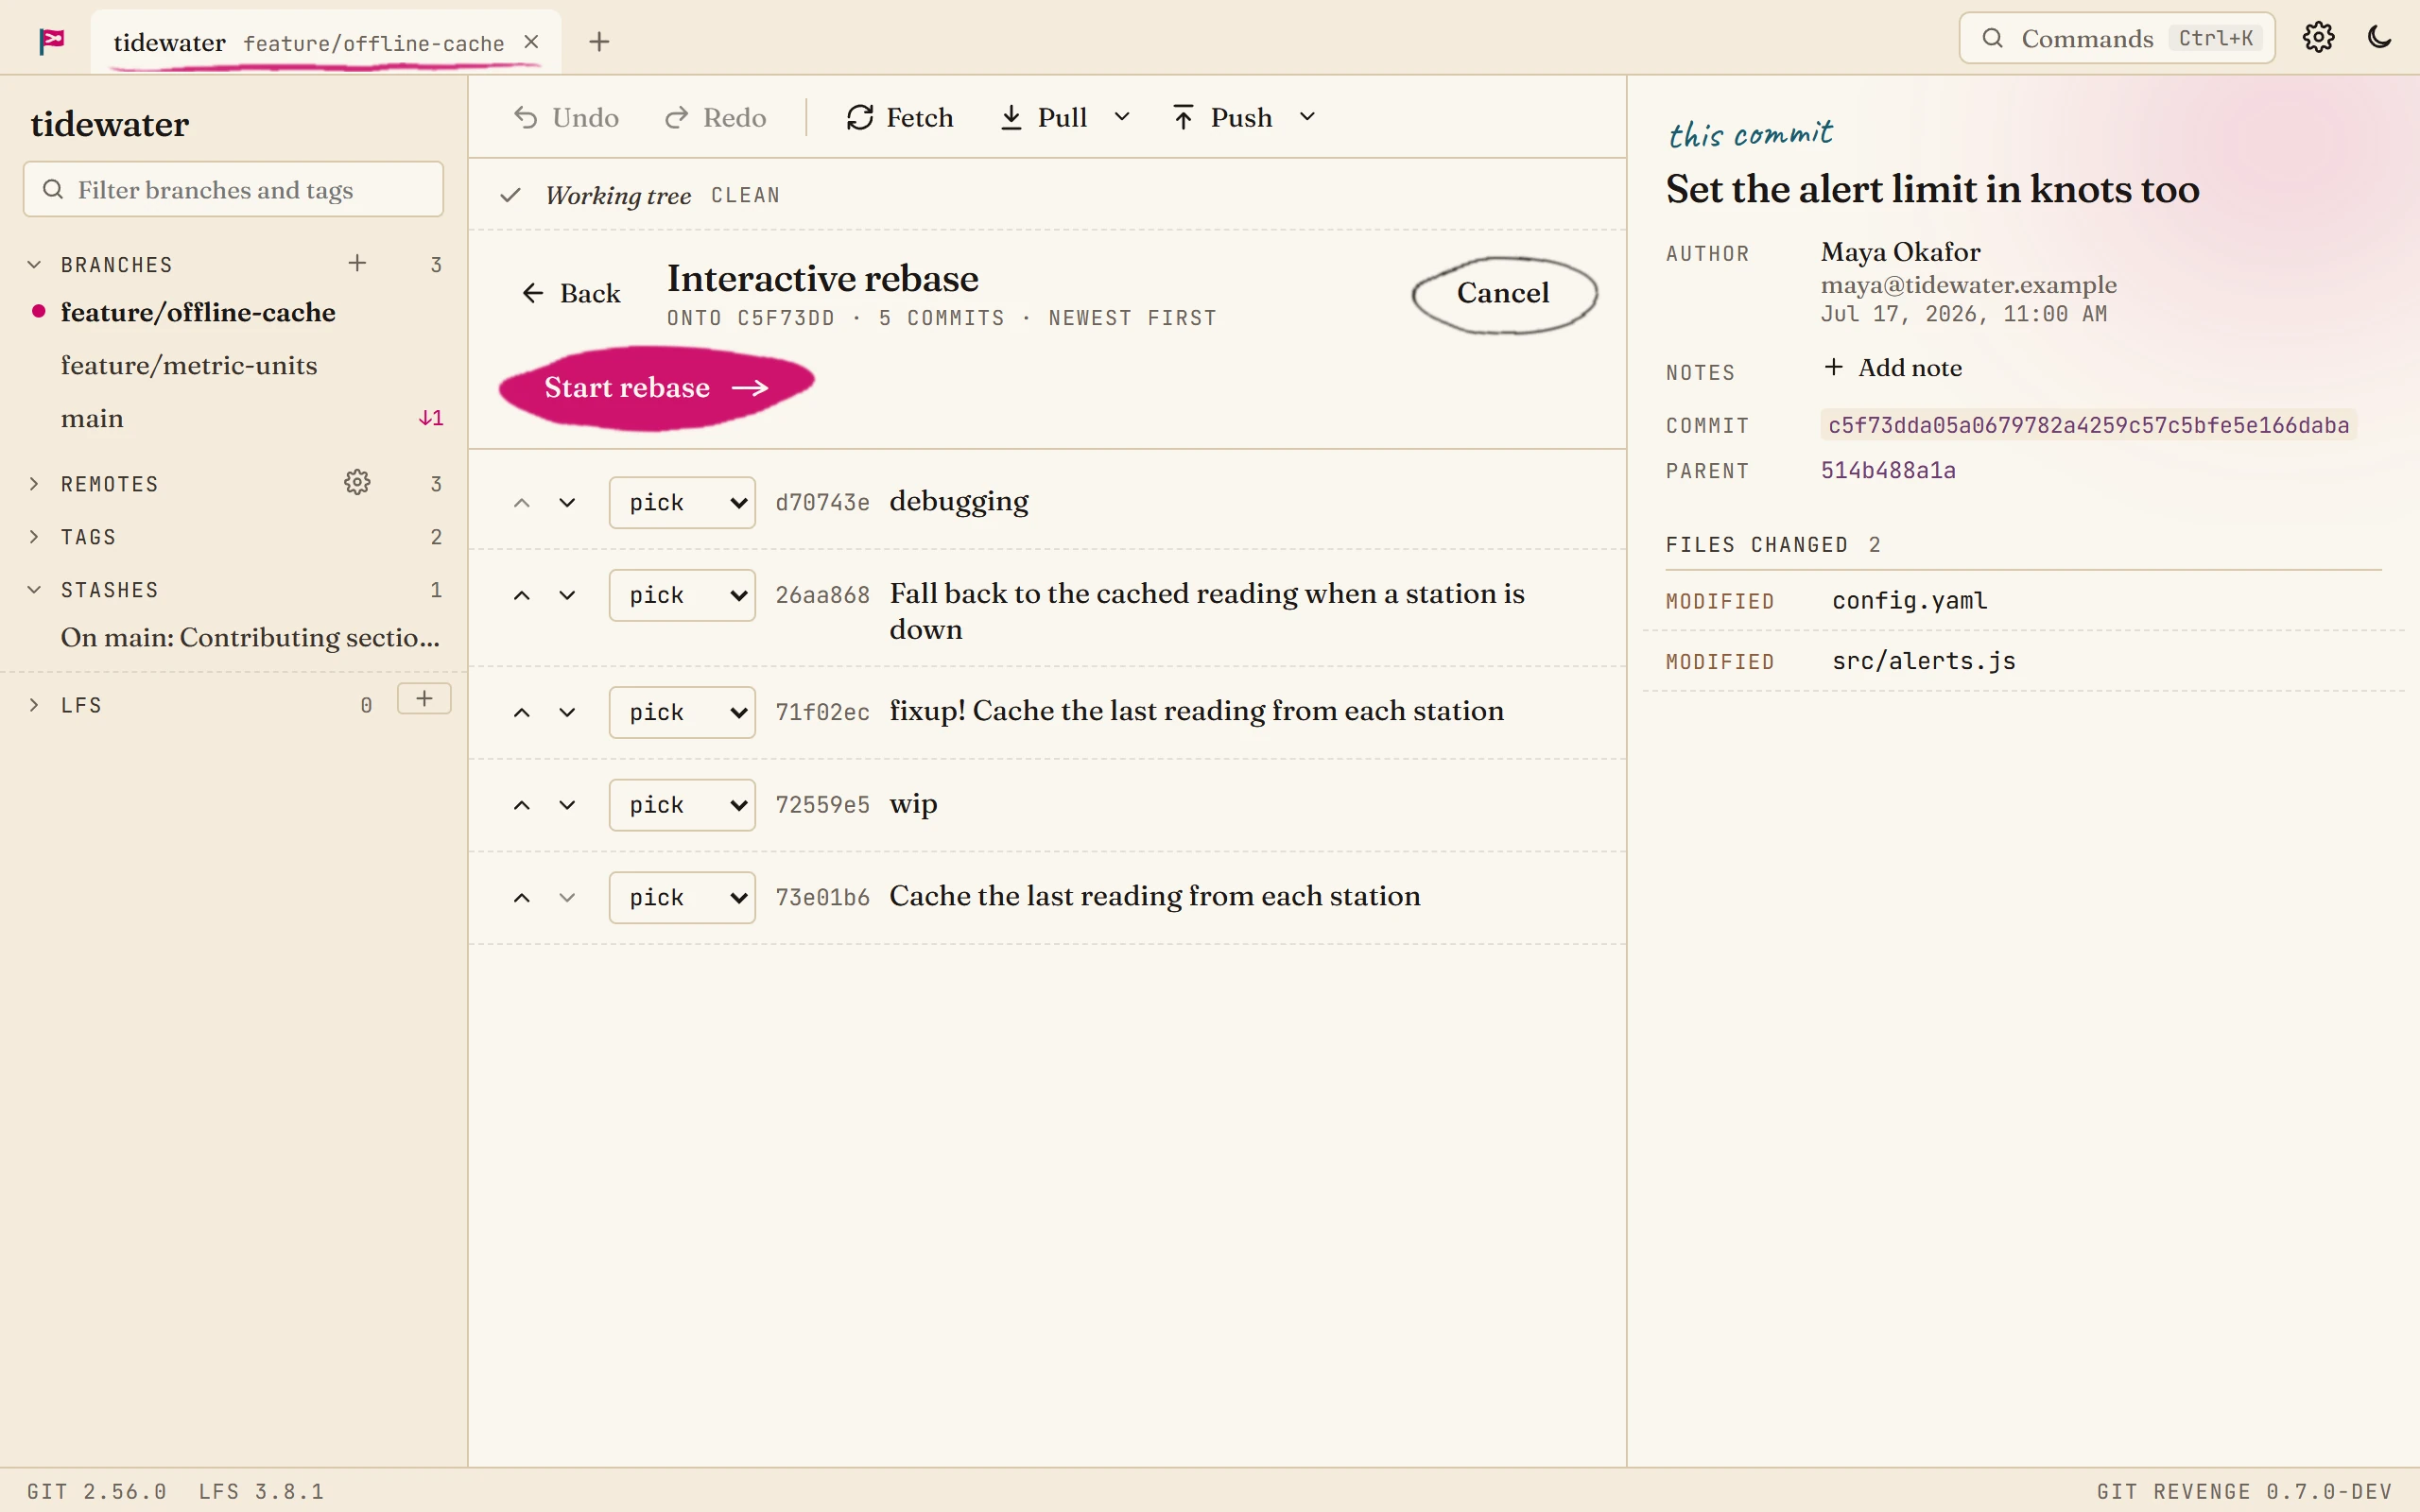Push commits to remote
The width and height of the screenshot is (2420, 1512).
(1222, 117)
